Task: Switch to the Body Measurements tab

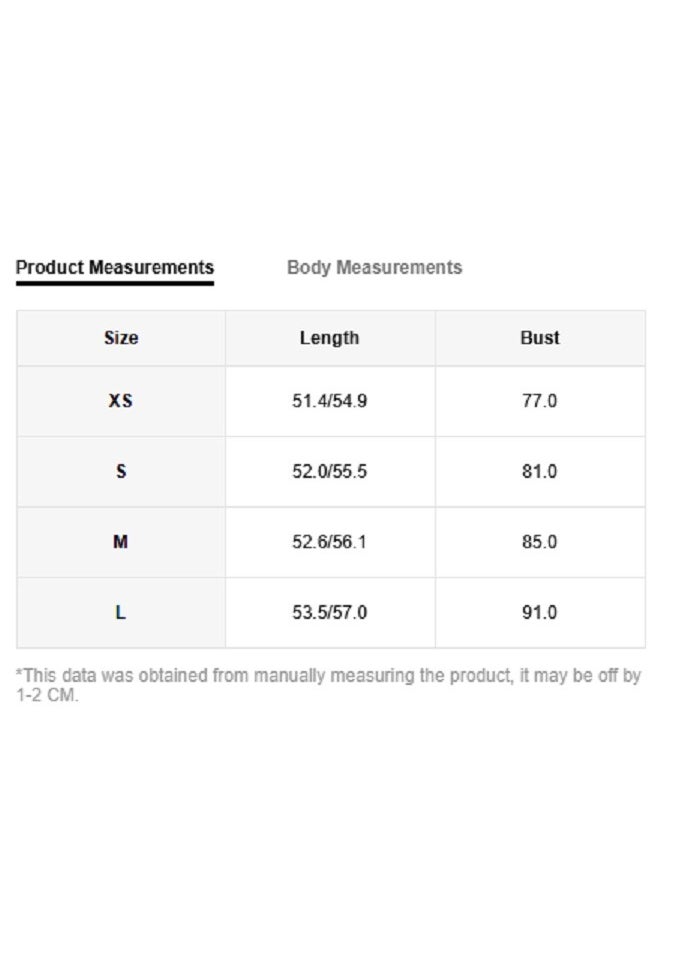Action: [374, 267]
